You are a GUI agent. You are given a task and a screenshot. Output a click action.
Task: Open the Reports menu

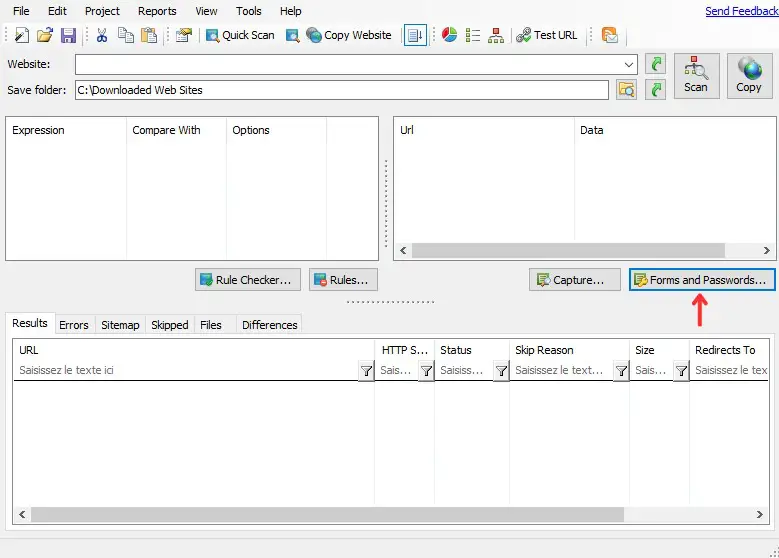coord(157,11)
